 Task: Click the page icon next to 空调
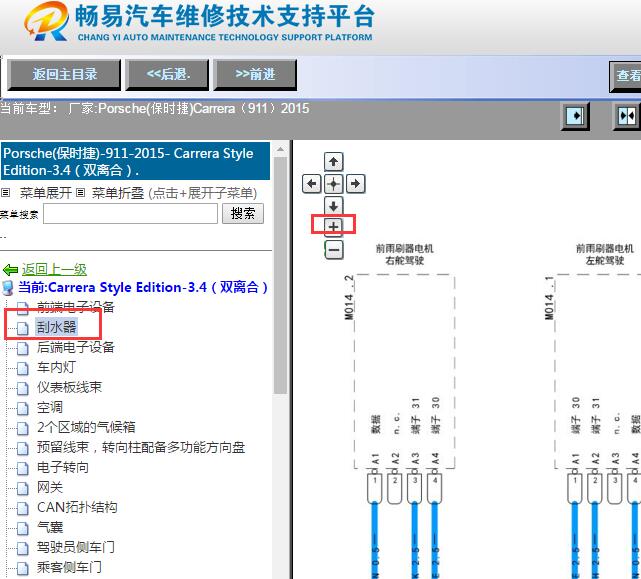click(23, 408)
